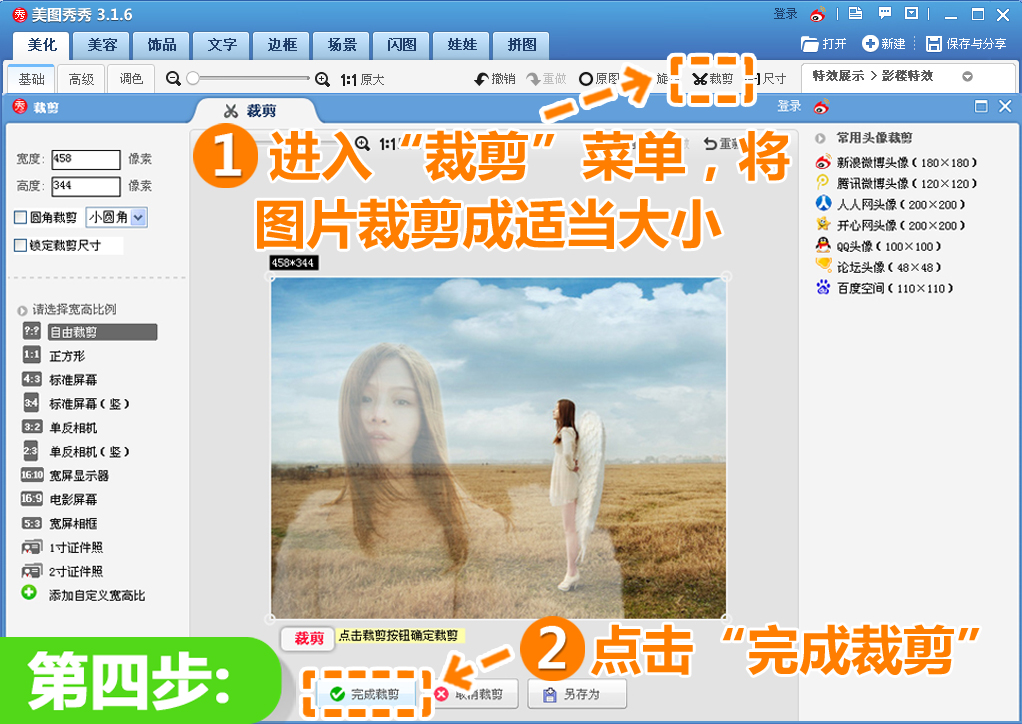Viewport: 1022px width, 724px height.
Task: Pick the 1:1 正方形 ratio icon
Action: coord(32,355)
